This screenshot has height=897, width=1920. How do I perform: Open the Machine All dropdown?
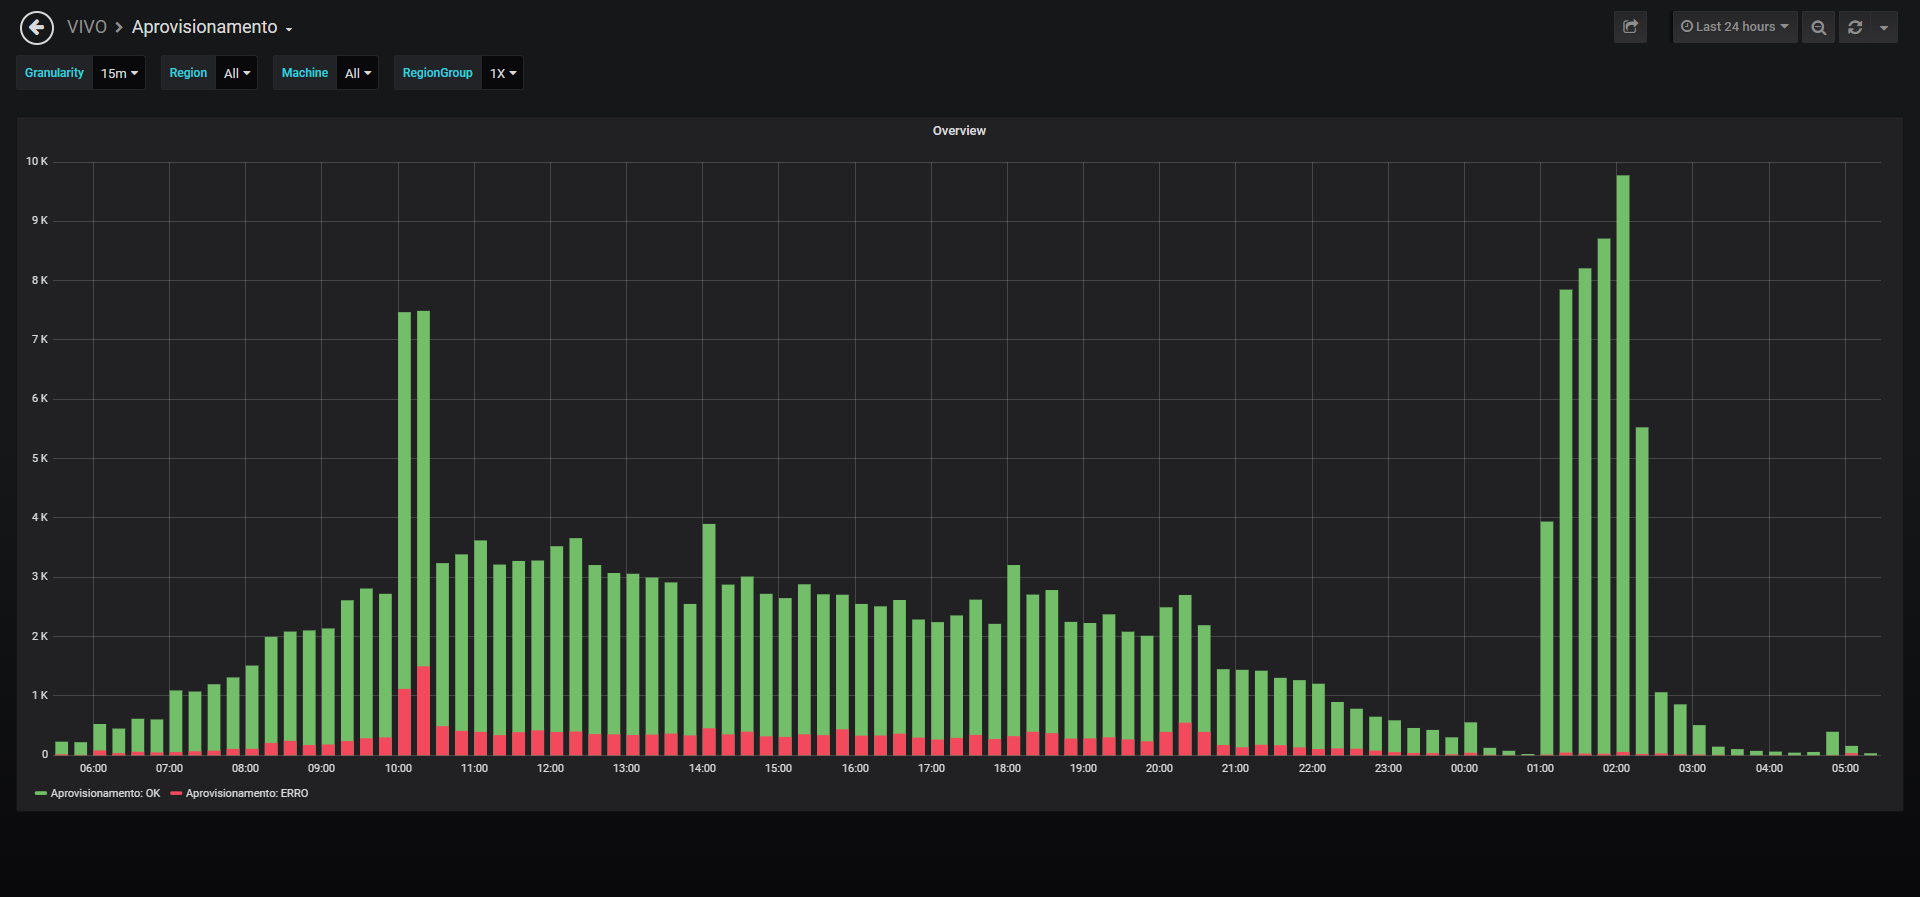coord(358,73)
